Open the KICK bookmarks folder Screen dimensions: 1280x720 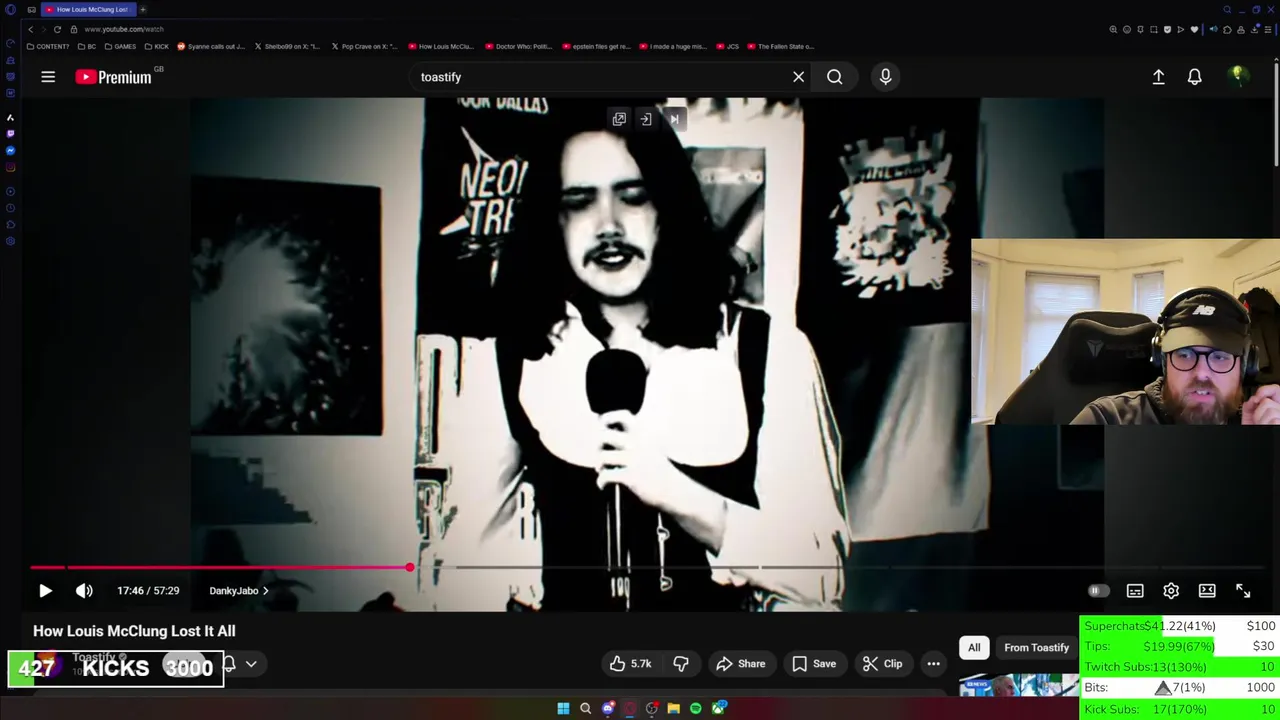pos(158,46)
